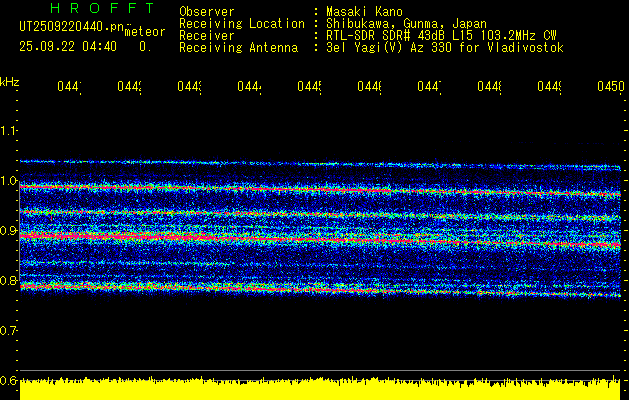629x400 pixels.
Task: Click the 0.7 kHz frequency tick
Action: point(9,330)
